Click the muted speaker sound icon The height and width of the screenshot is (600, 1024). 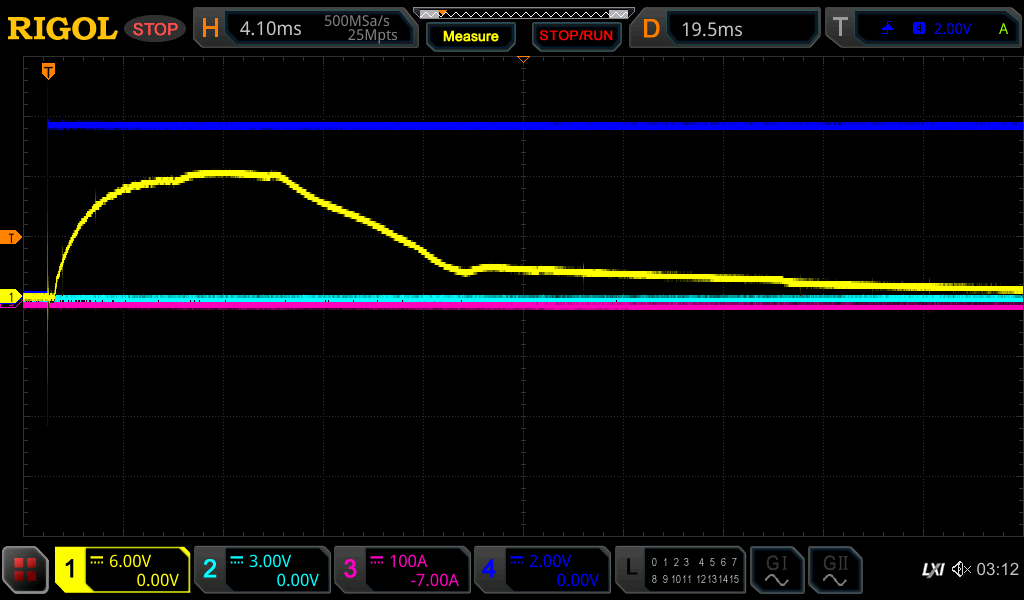(960, 570)
